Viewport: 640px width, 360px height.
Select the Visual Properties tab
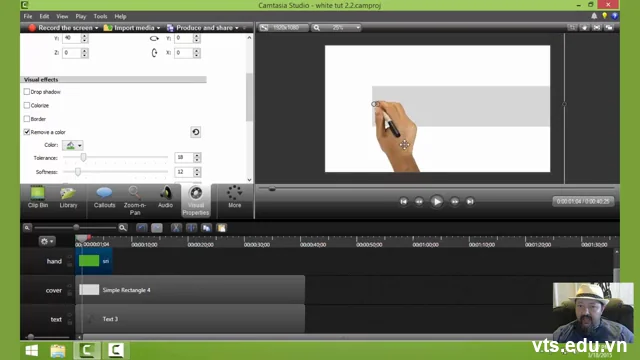tap(196, 201)
